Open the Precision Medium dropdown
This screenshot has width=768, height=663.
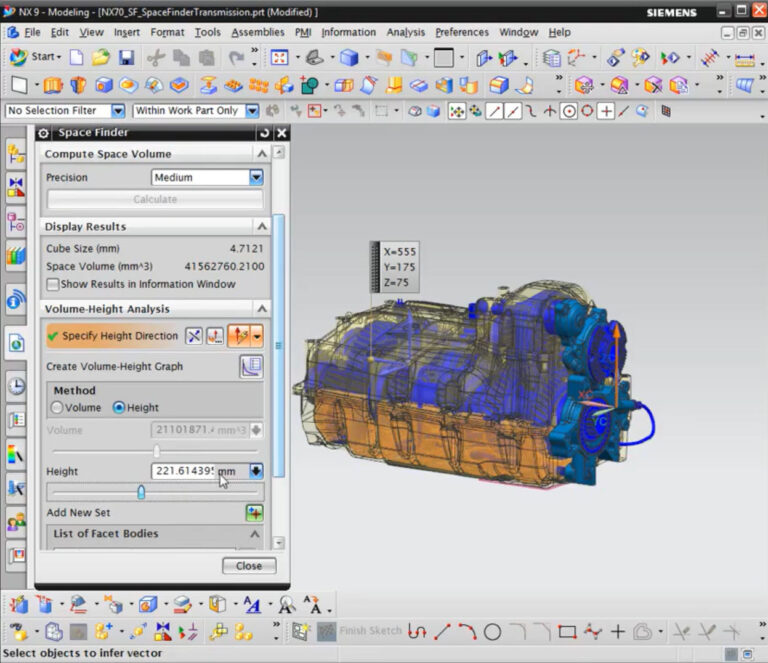pyautogui.click(x=256, y=177)
